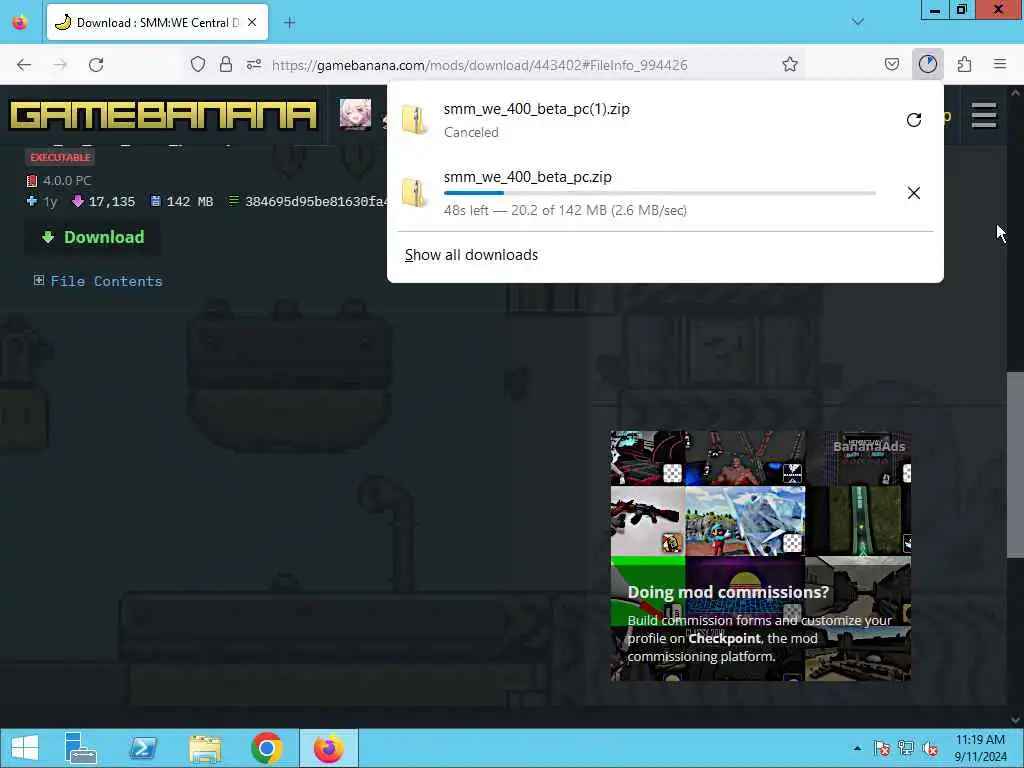Go back to the previous page
The width and height of the screenshot is (1024, 768).
24,65
